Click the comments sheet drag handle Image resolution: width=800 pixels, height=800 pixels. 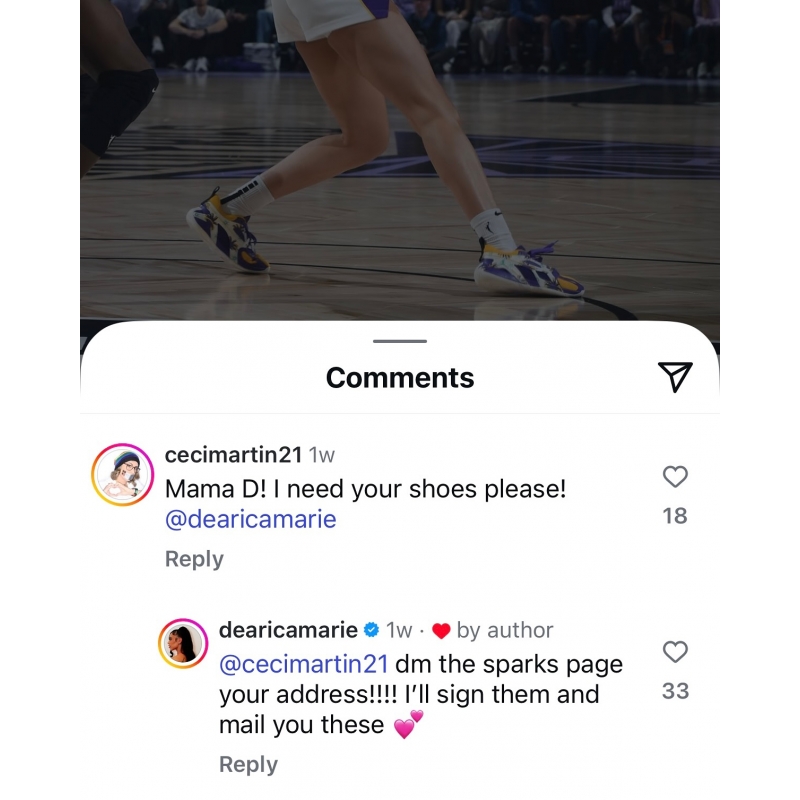(400, 341)
